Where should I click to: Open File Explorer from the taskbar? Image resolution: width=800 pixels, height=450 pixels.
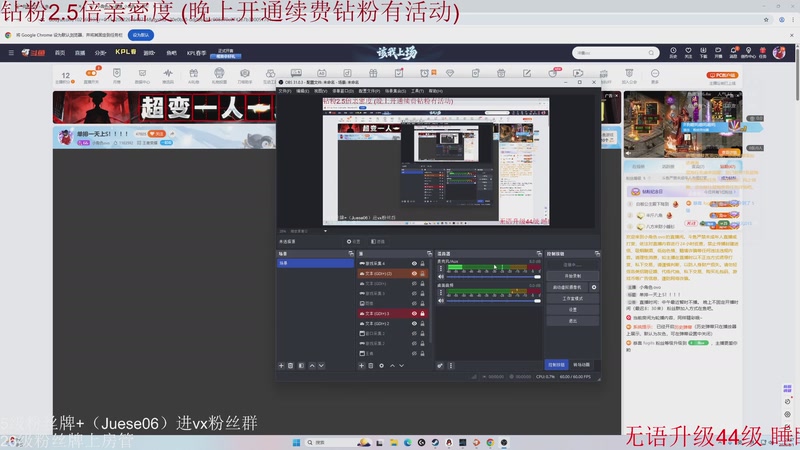[x=393, y=442]
